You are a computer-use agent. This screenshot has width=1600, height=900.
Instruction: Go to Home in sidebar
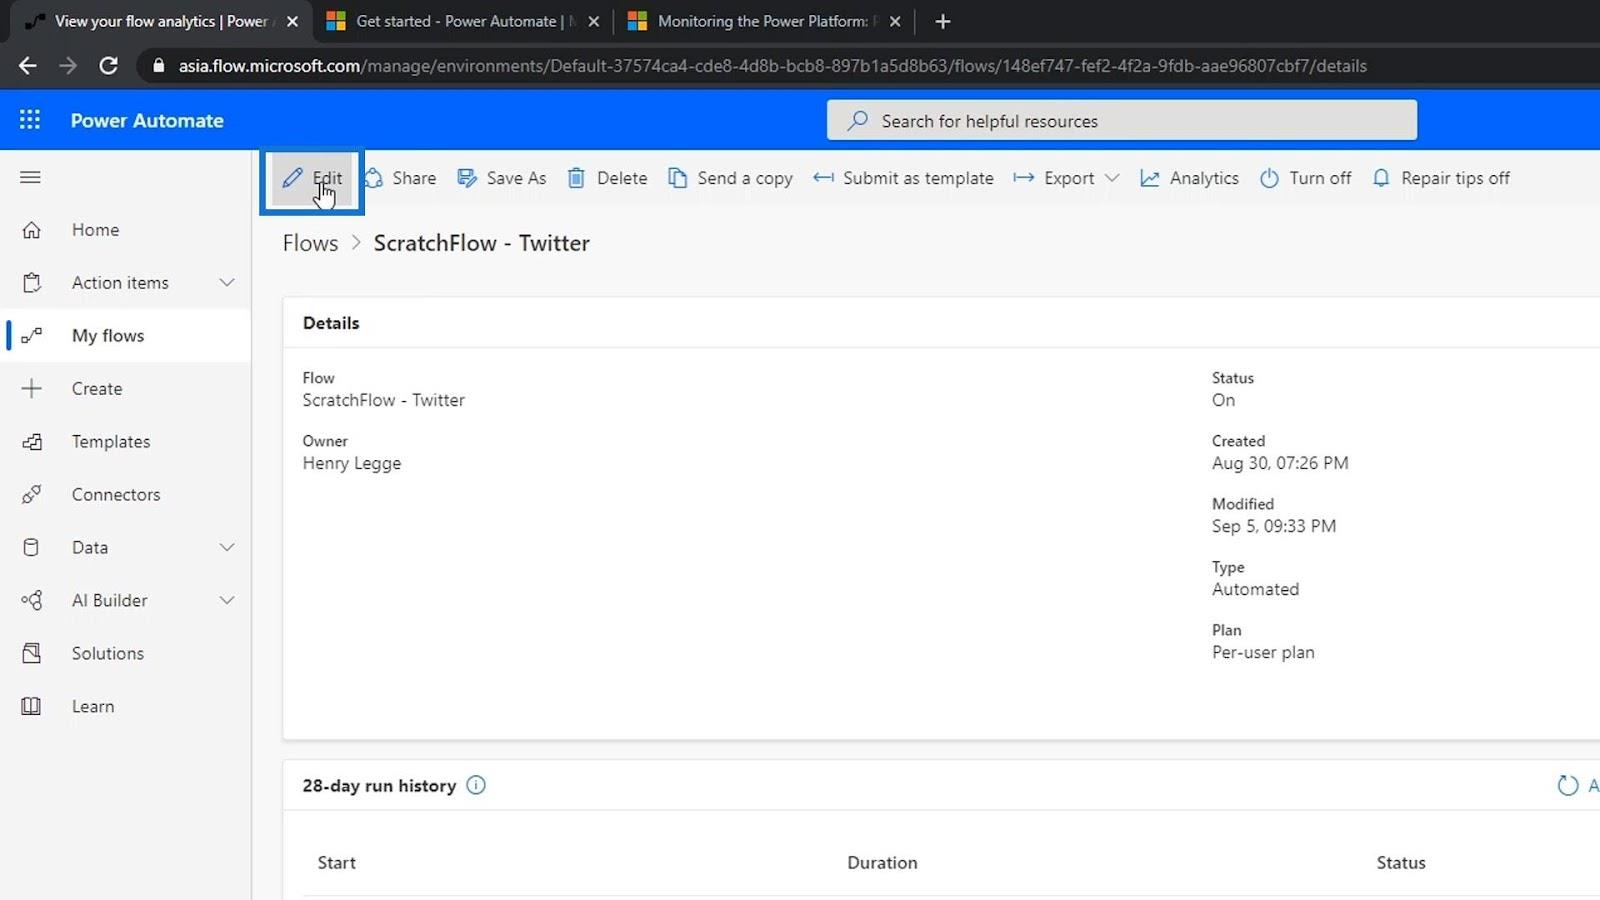click(125, 230)
